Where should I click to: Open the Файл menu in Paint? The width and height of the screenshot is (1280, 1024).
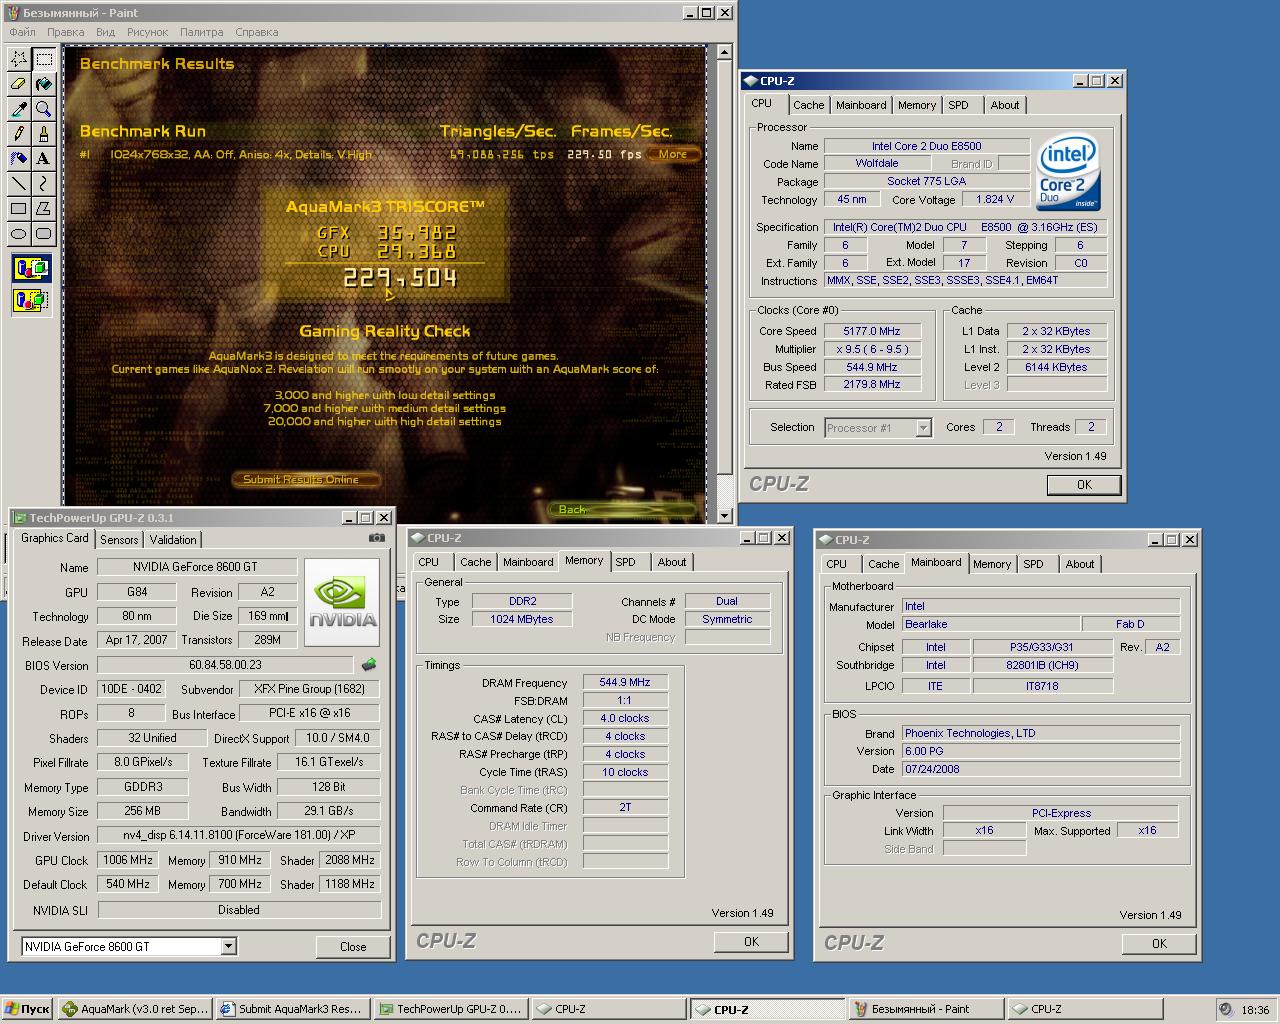coord(22,32)
